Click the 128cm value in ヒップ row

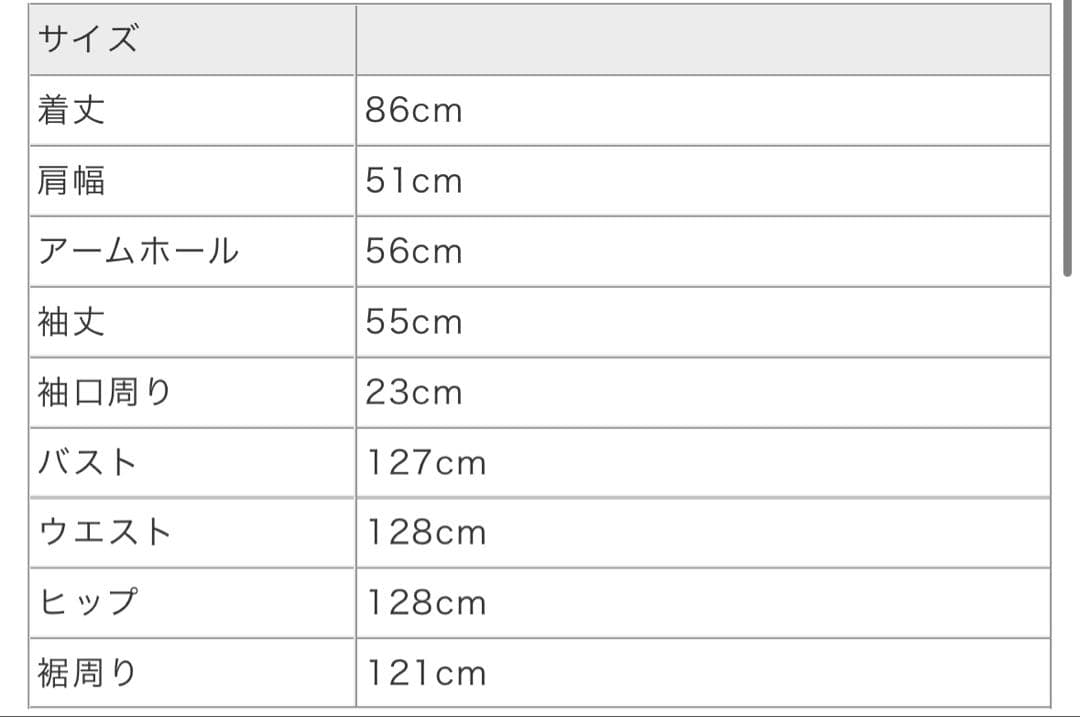click(426, 603)
